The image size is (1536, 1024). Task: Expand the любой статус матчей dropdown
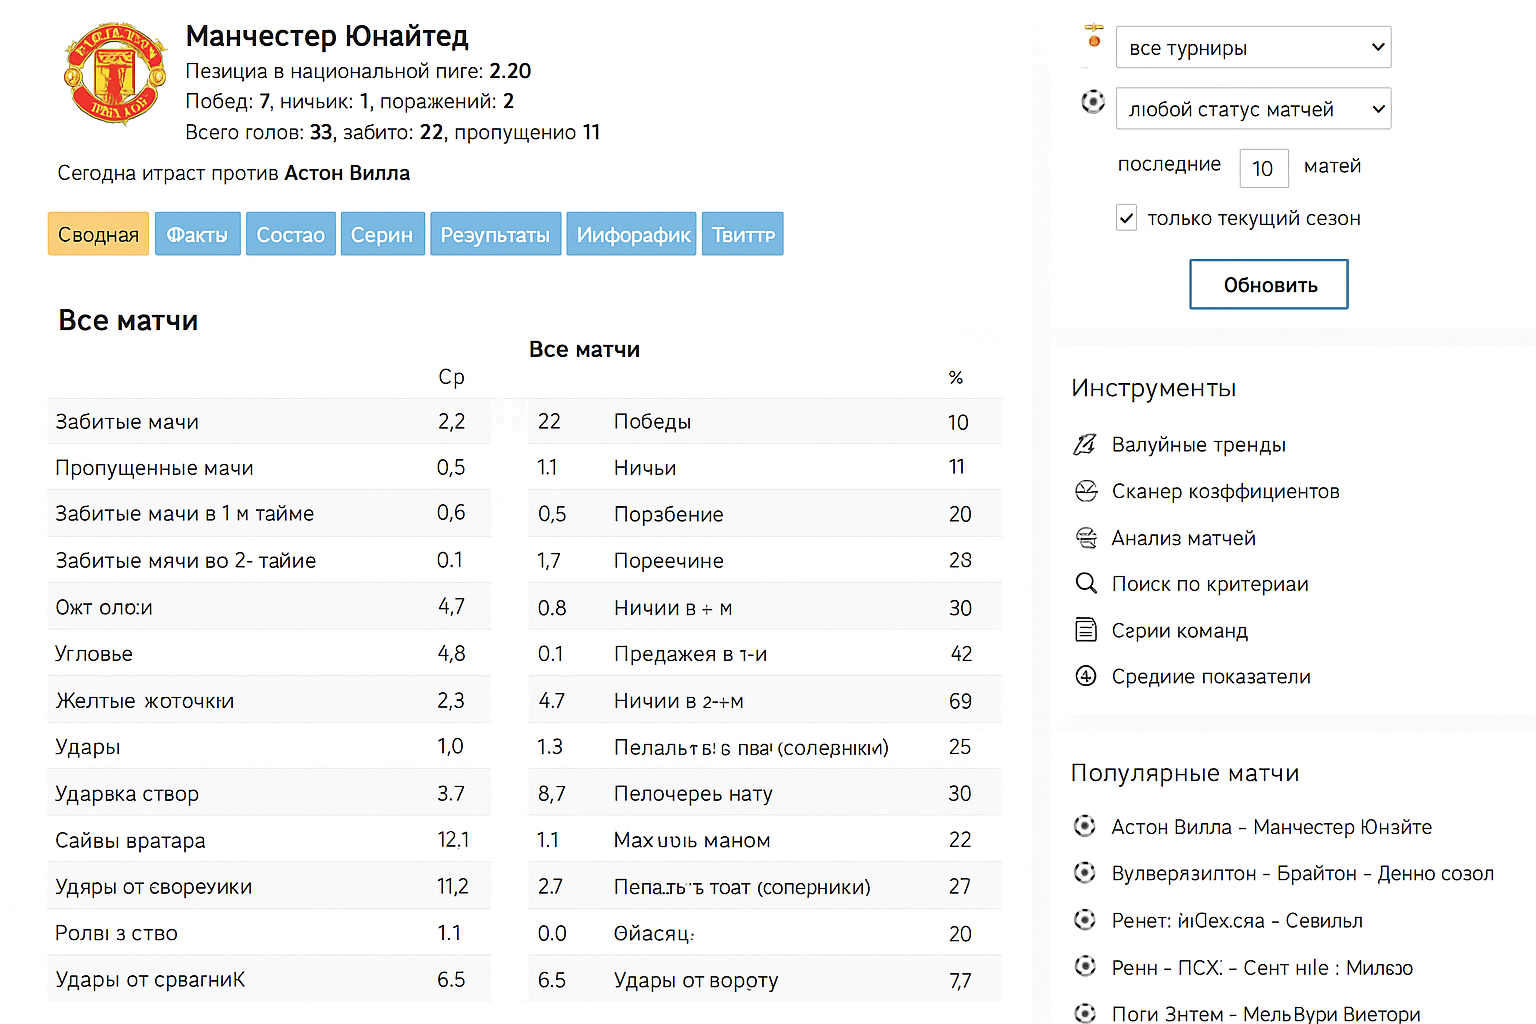tap(1253, 109)
